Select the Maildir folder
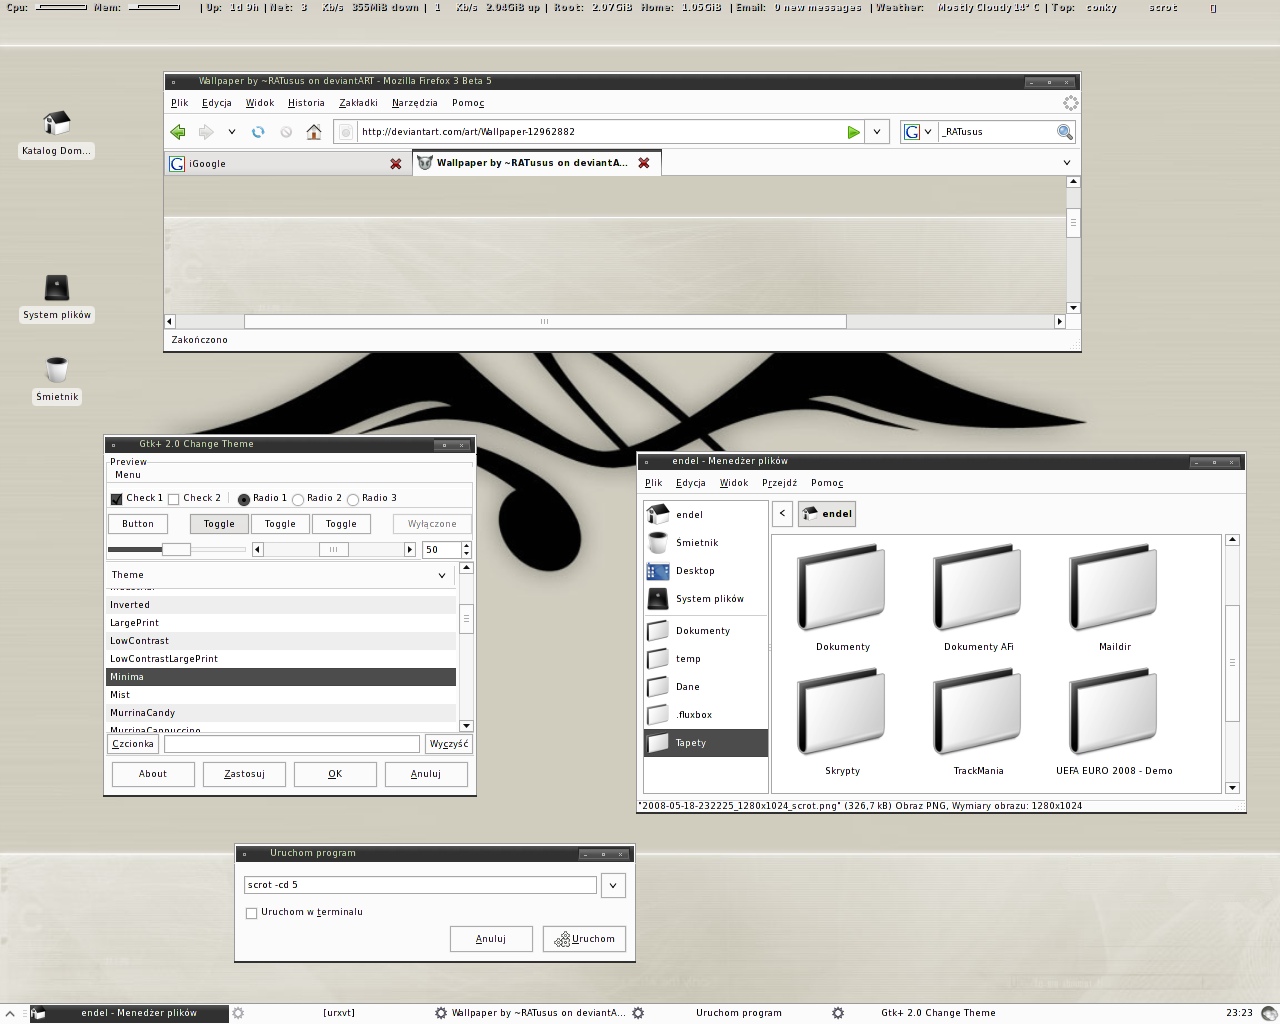 pos(1114,598)
